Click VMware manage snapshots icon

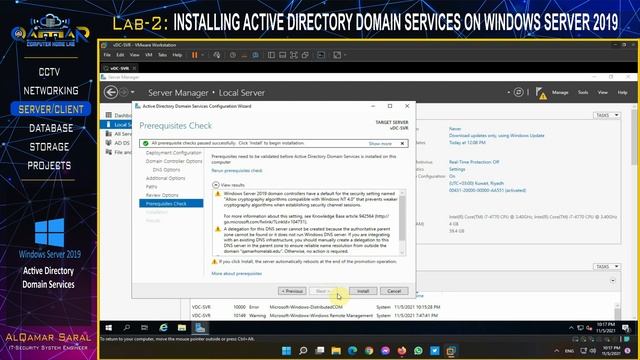pos(256,55)
